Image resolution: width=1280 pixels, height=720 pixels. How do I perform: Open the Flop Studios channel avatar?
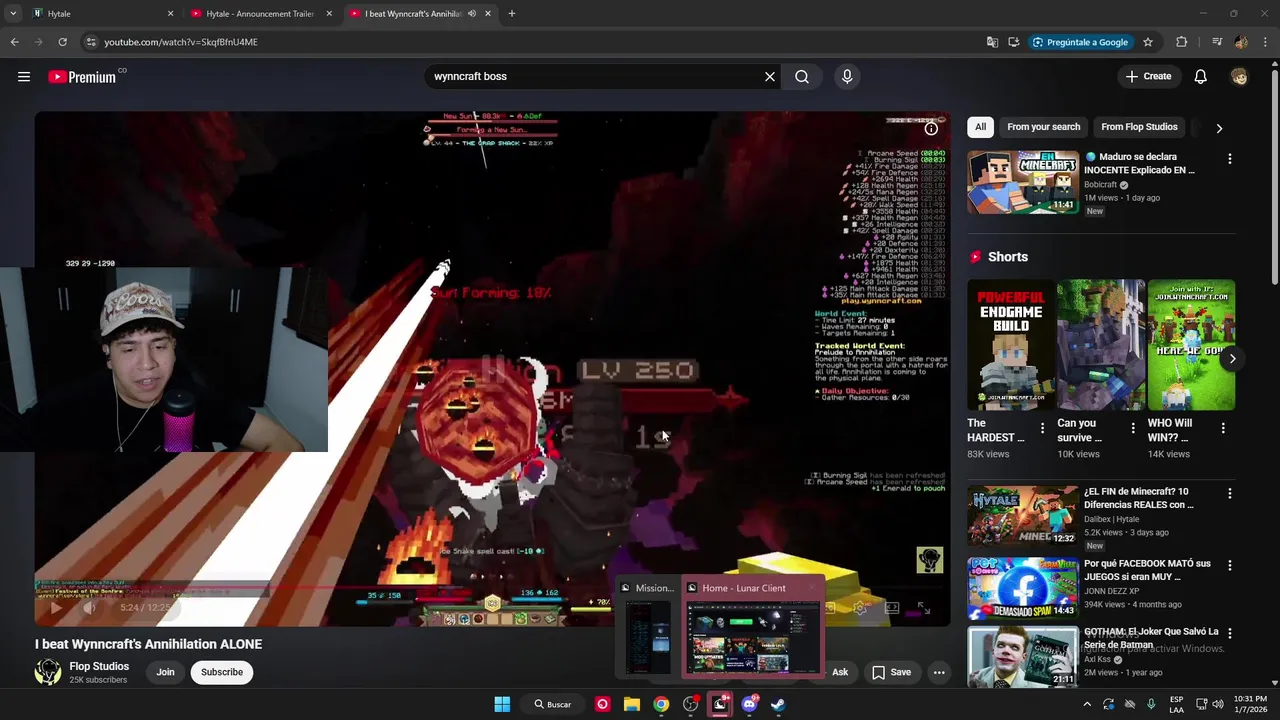48,672
